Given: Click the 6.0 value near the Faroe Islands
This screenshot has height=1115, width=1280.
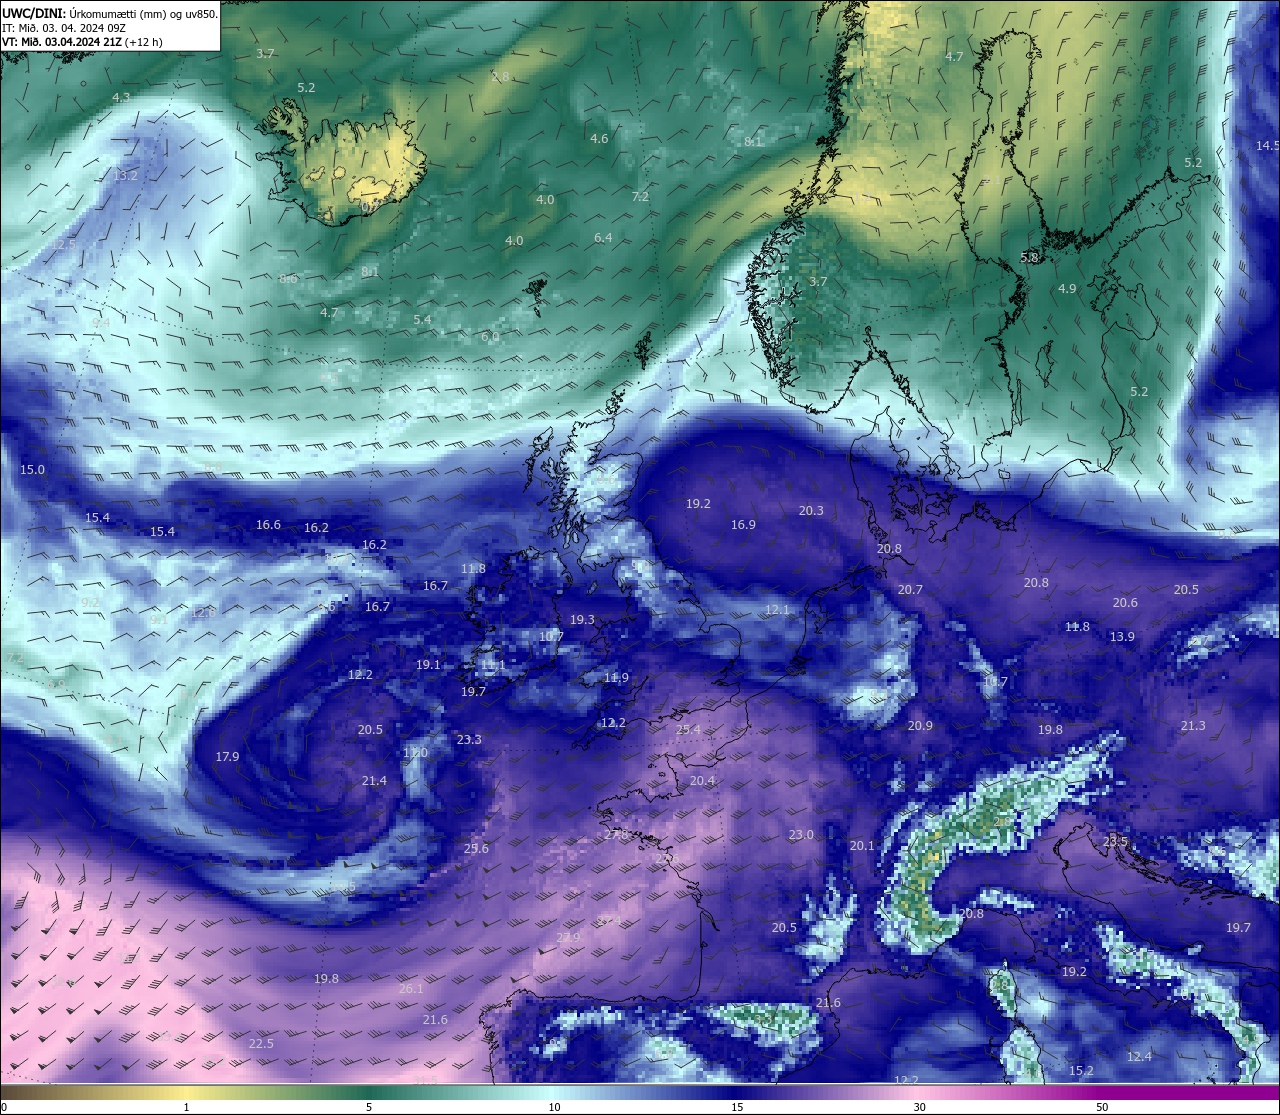Looking at the screenshot, I should click(x=490, y=337).
